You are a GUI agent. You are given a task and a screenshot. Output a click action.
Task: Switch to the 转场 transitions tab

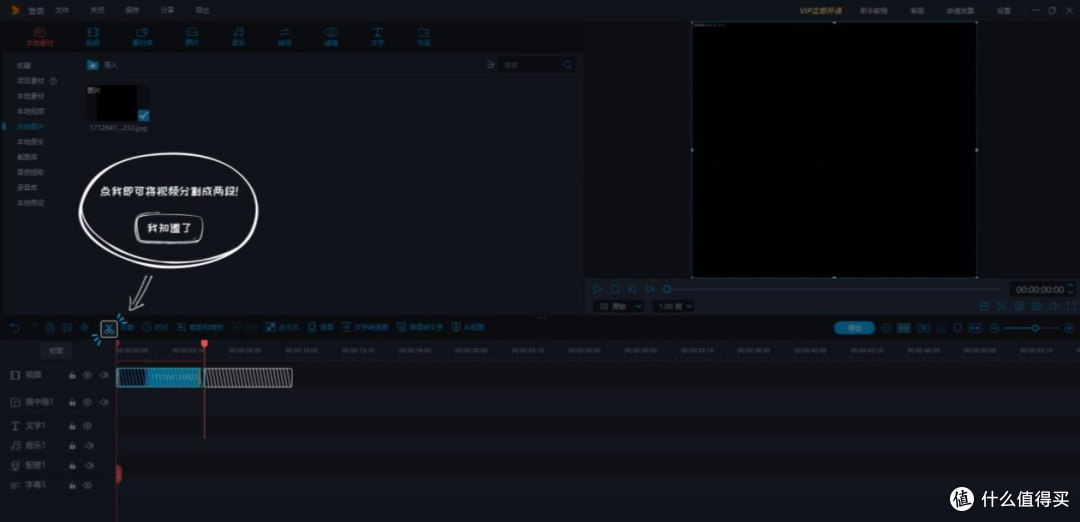click(x=284, y=36)
